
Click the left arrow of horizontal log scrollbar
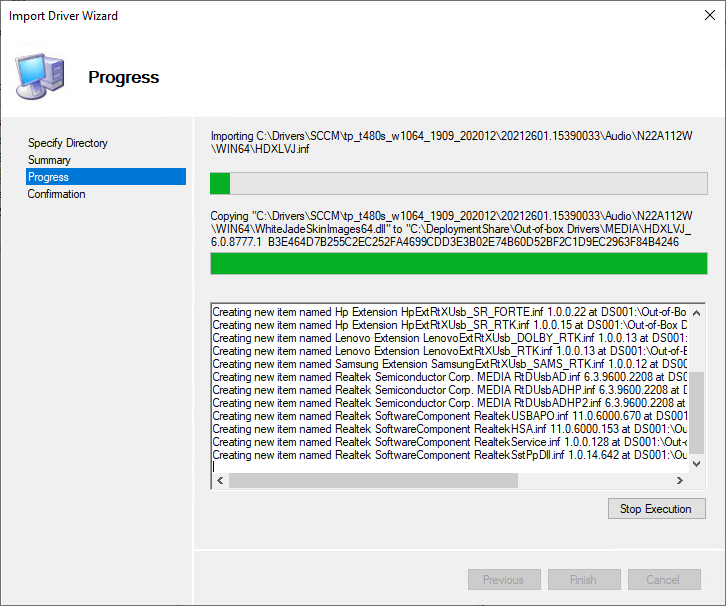coord(219,480)
